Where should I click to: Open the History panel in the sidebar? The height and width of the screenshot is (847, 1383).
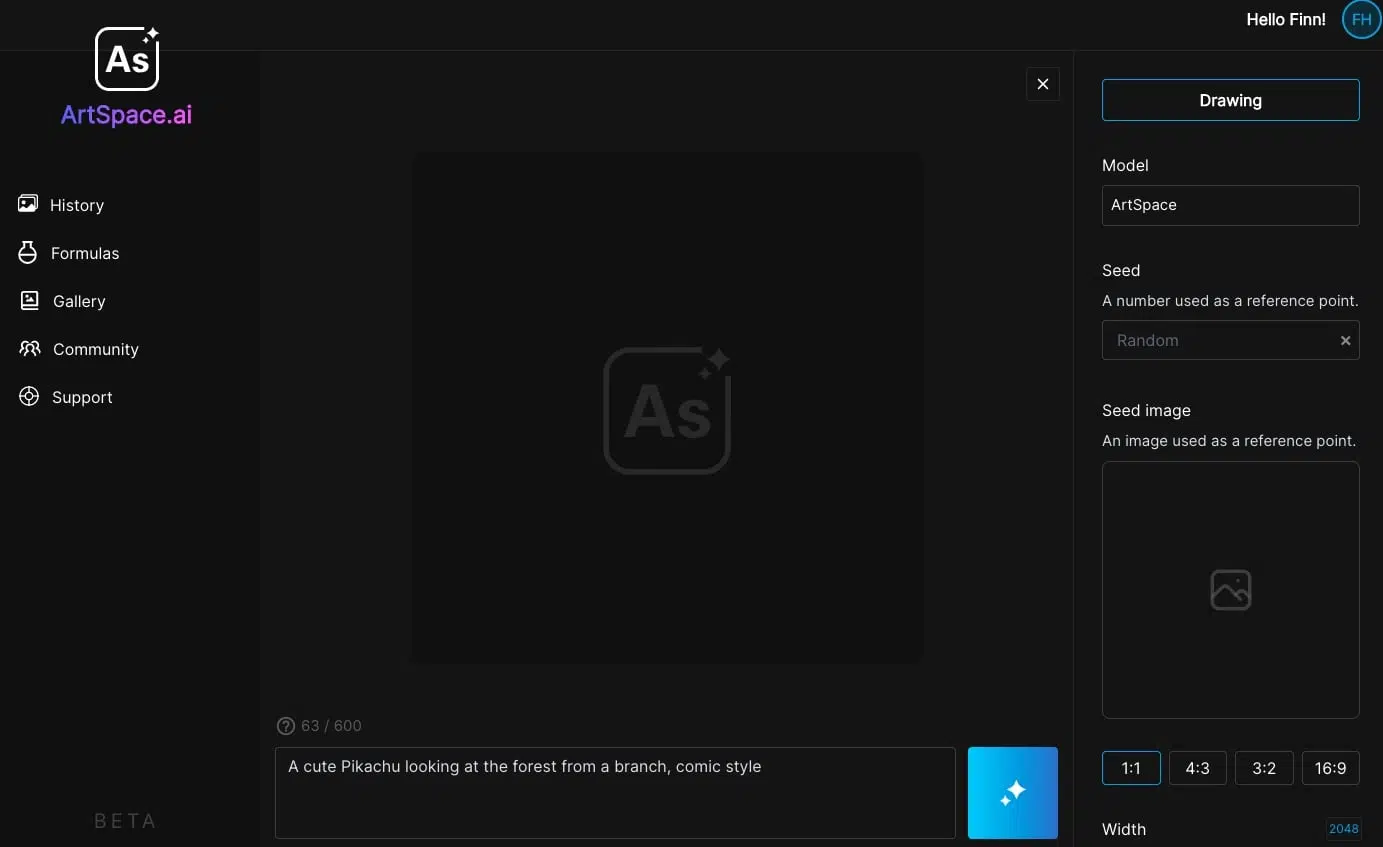76,205
